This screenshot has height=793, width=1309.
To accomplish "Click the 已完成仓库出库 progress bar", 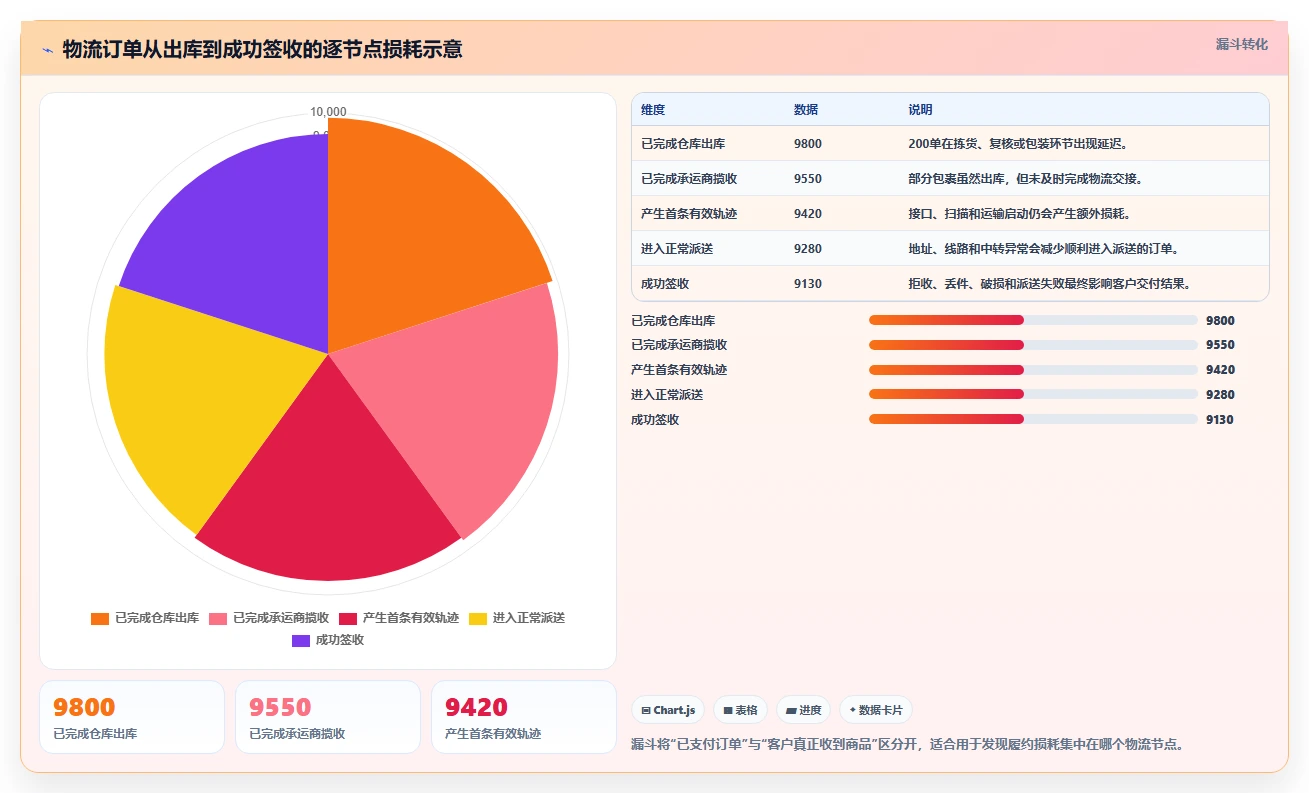I will pos(1033,320).
